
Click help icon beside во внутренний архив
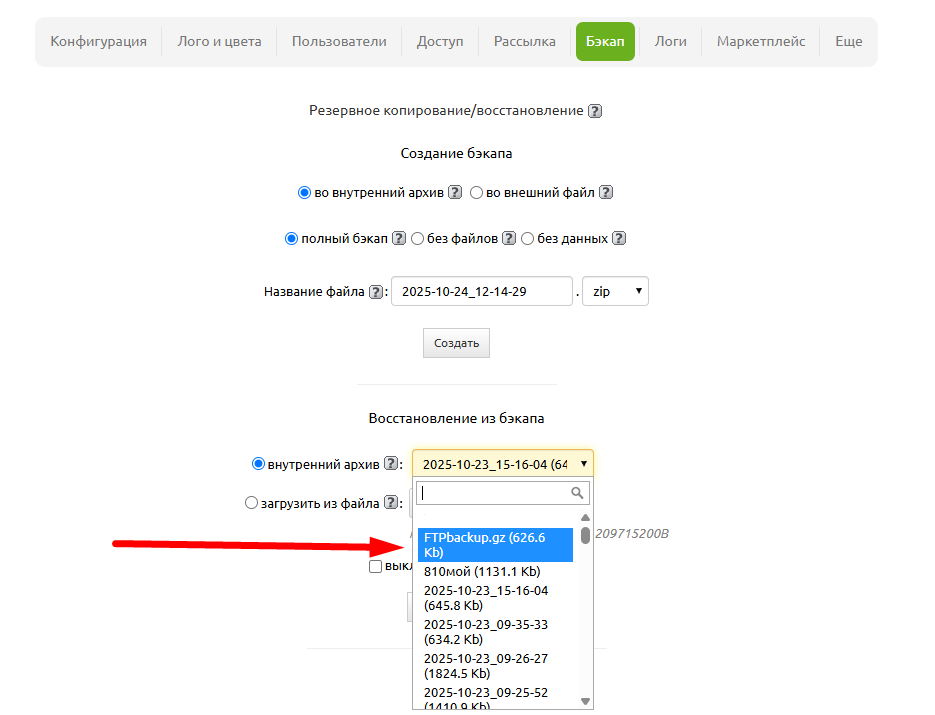tap(455, 193)
